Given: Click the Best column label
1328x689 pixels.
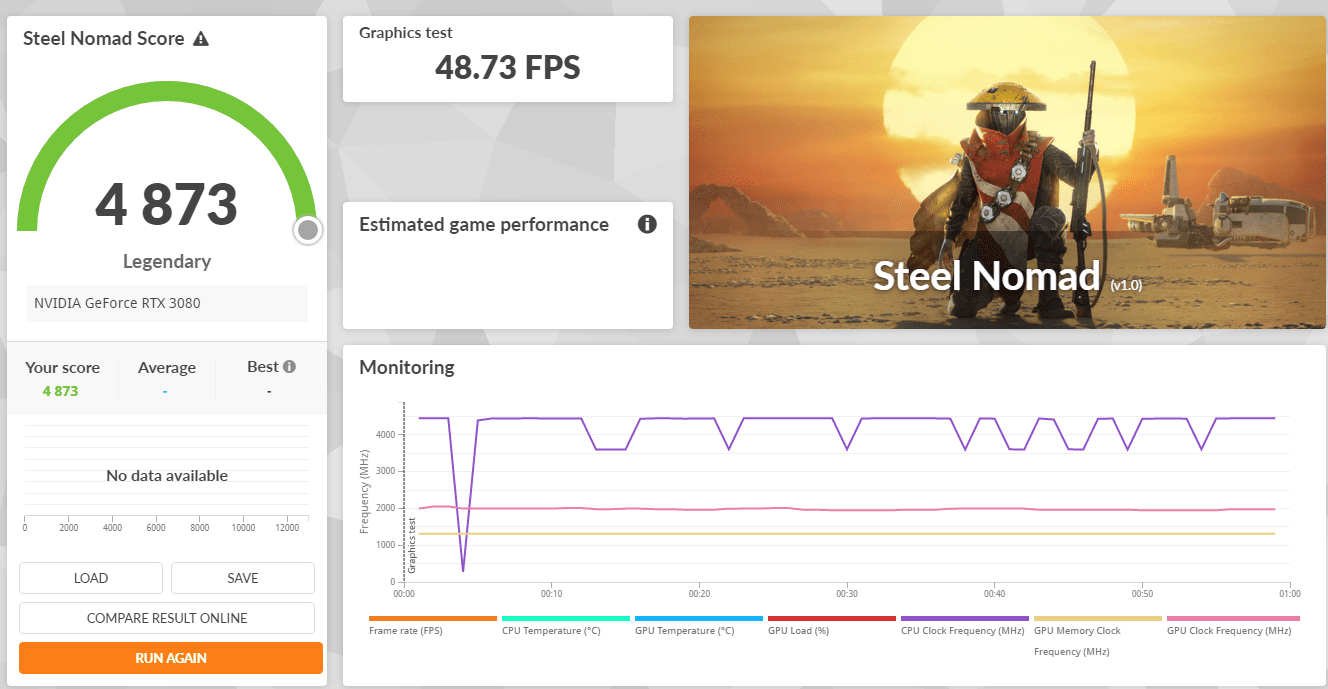Looking at the screenshot, I should (x=263, y=367).
